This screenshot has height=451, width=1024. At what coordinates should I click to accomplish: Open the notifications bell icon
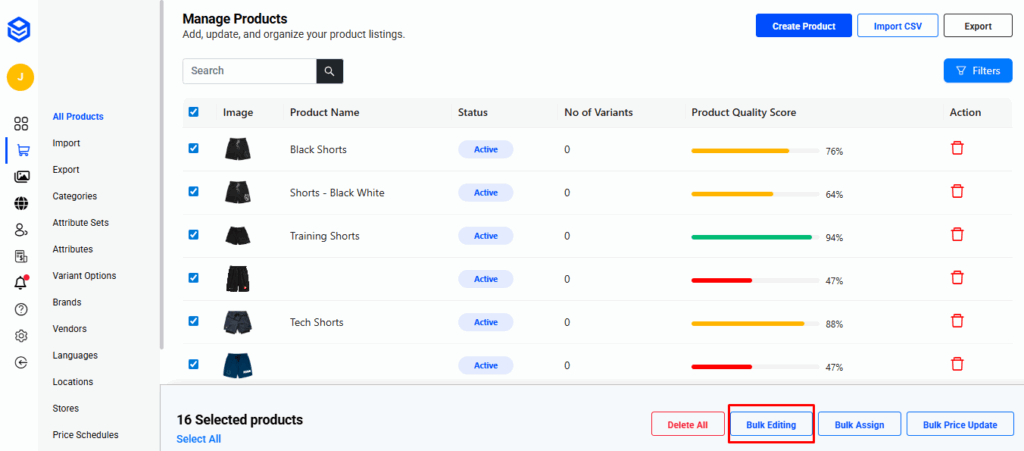click(x=21, y=283)
